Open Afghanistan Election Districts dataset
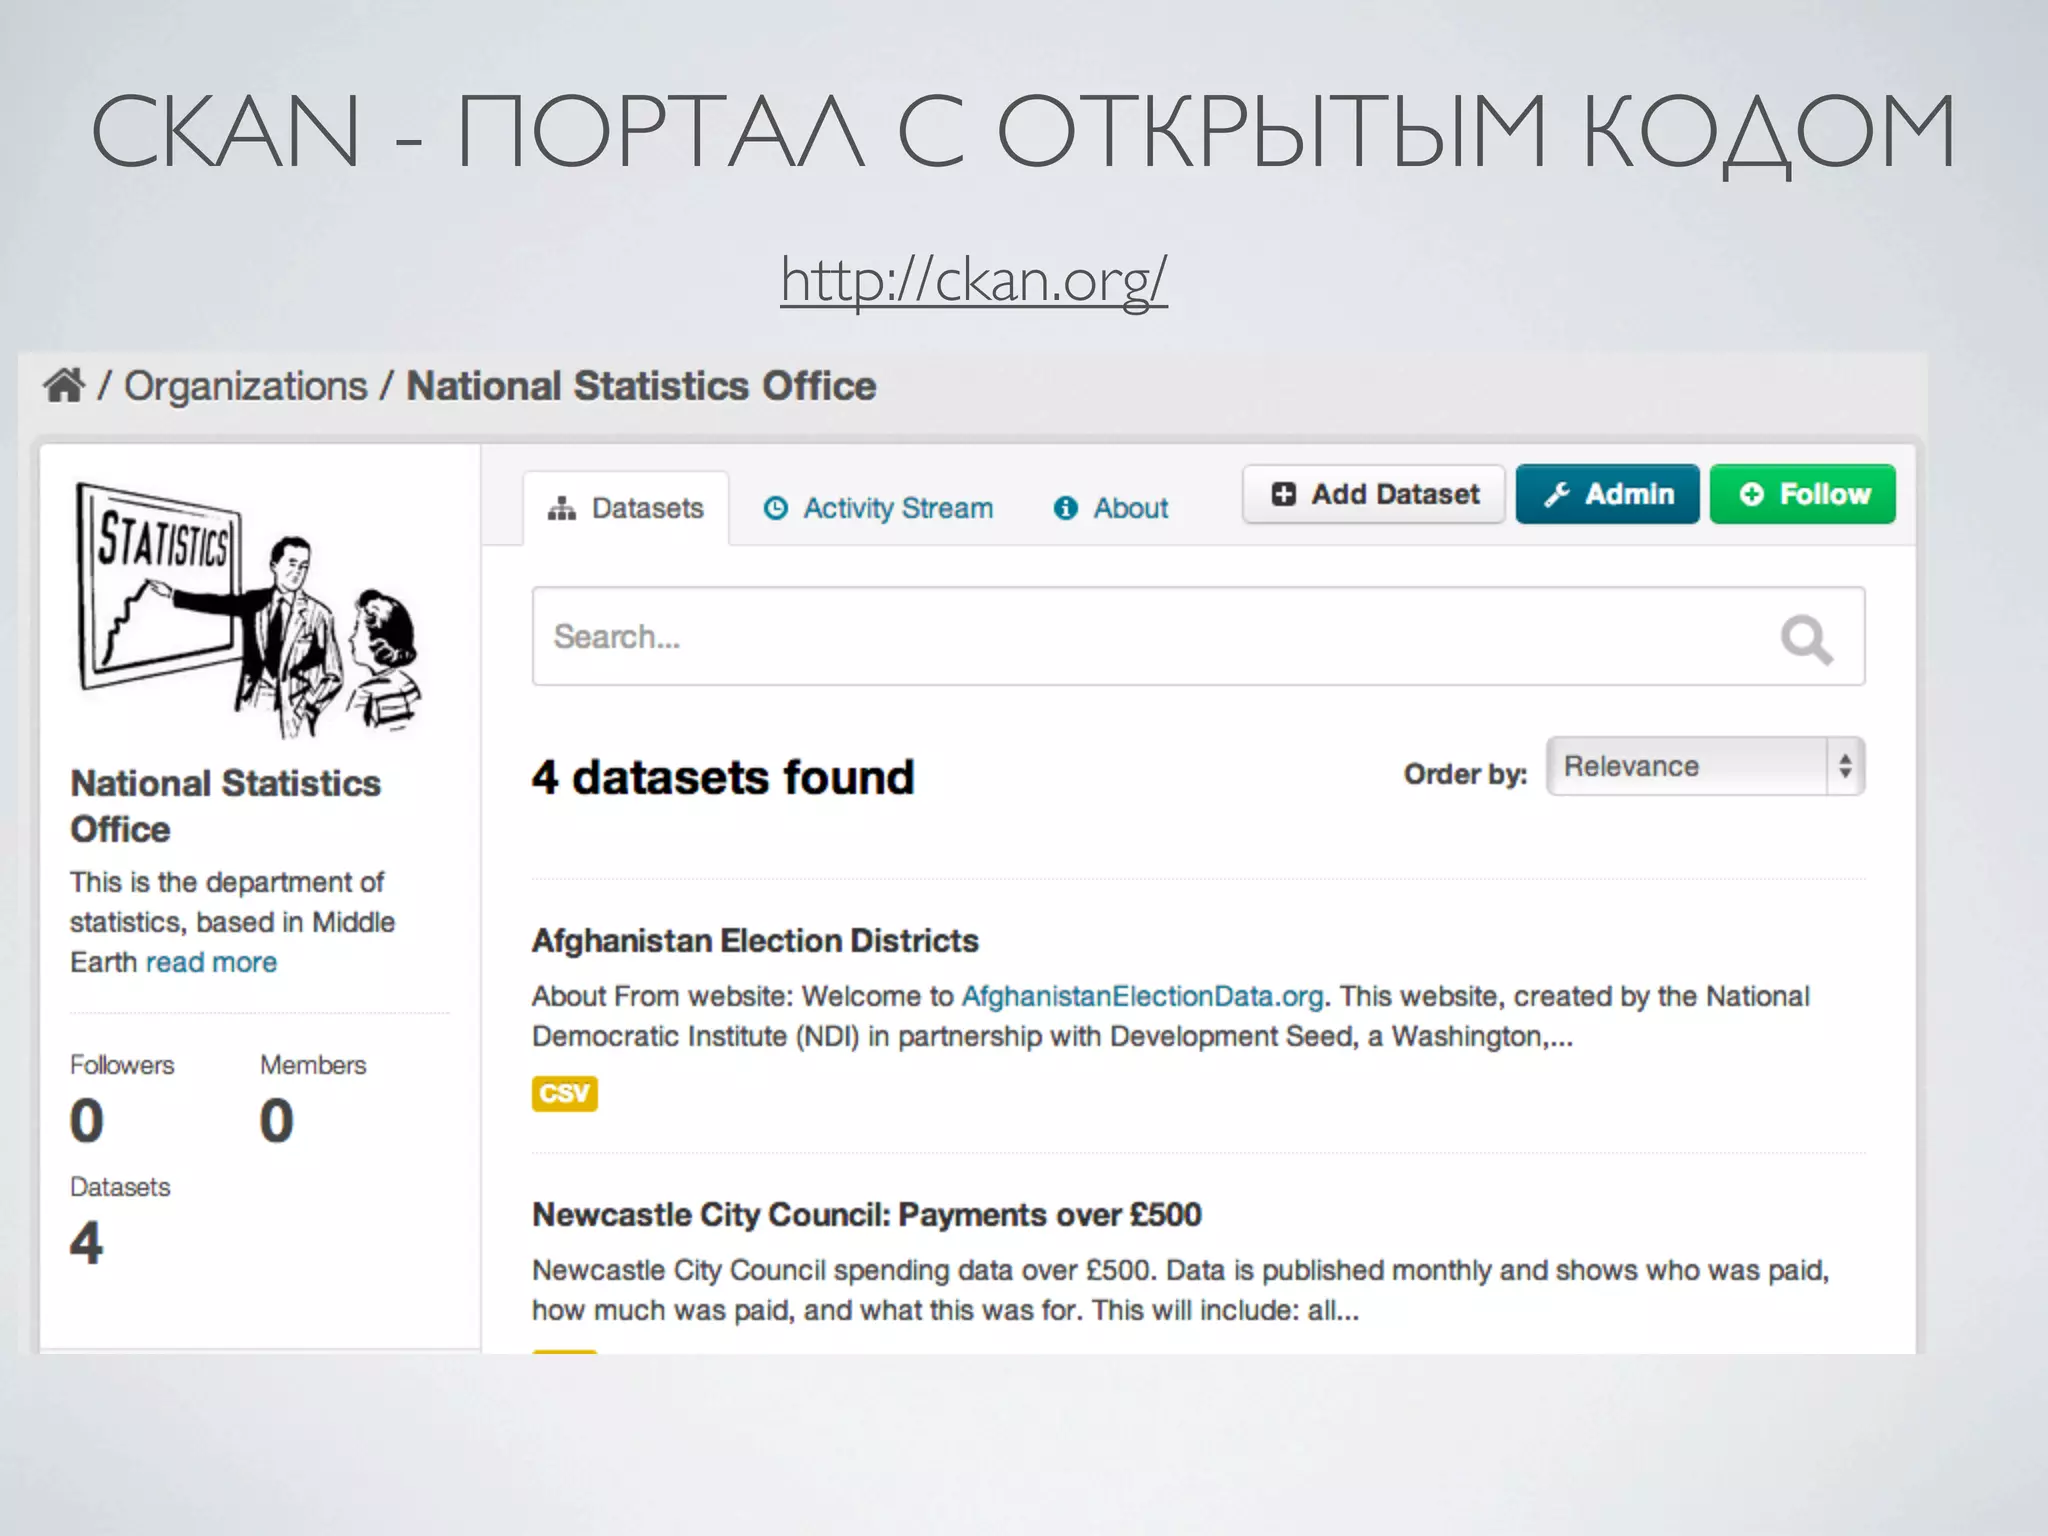 coord(755,940)
